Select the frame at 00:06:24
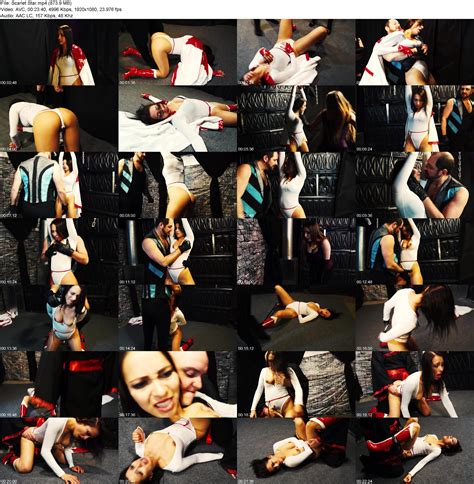474x484 pixels. coord(415,119)
